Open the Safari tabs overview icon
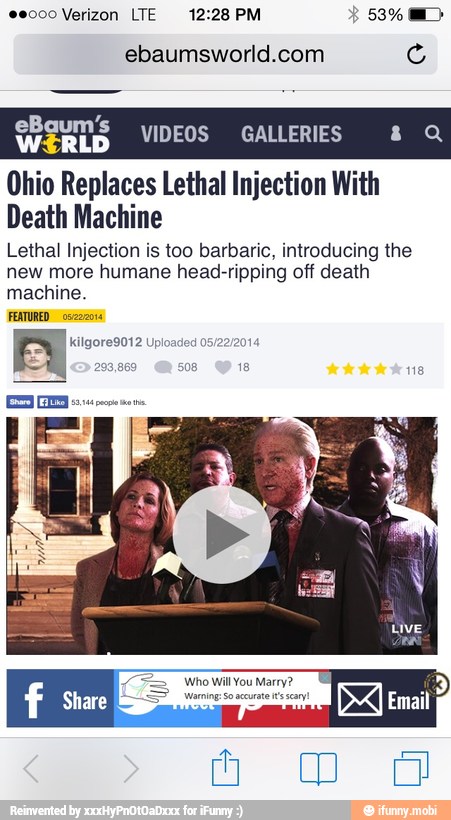The height and width of the screenshot is (820, 451). (x=411, y=768)
